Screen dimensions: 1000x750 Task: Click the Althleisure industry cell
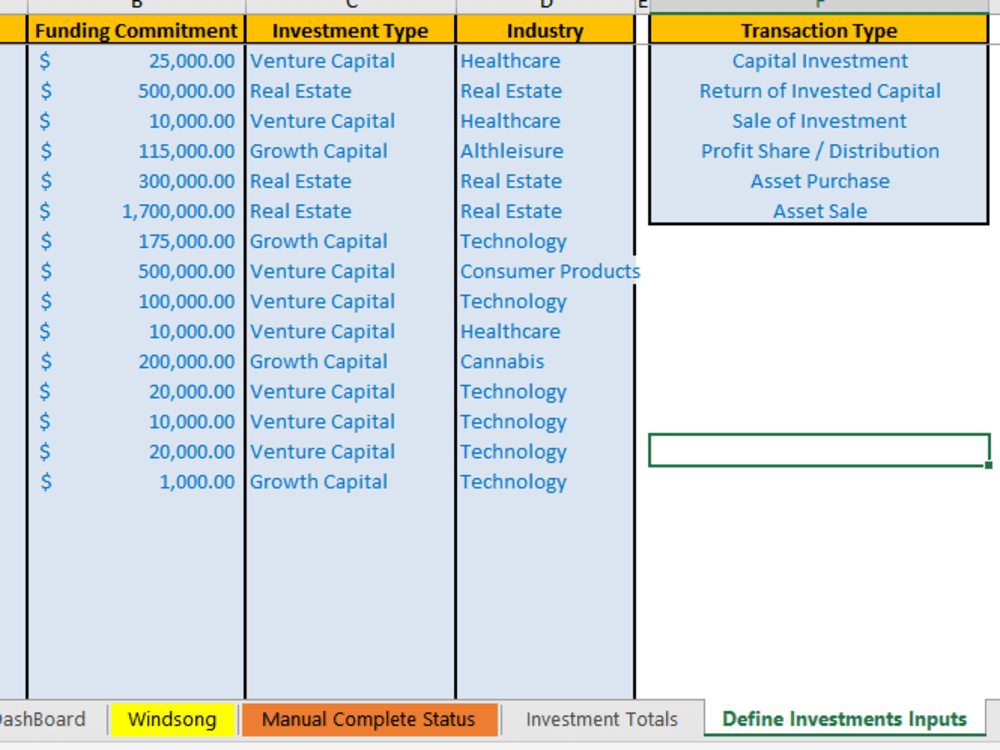click(545, 151)
